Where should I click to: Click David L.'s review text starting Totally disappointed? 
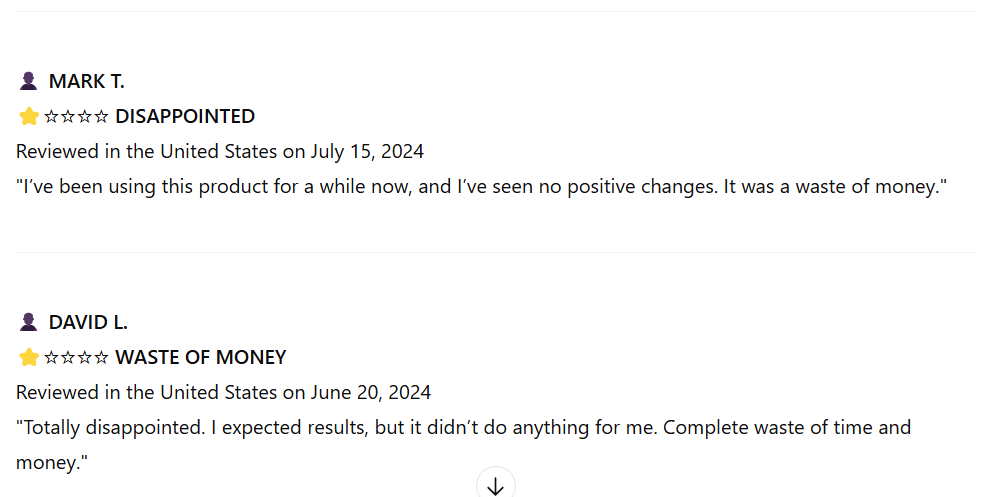pos(463,445)
